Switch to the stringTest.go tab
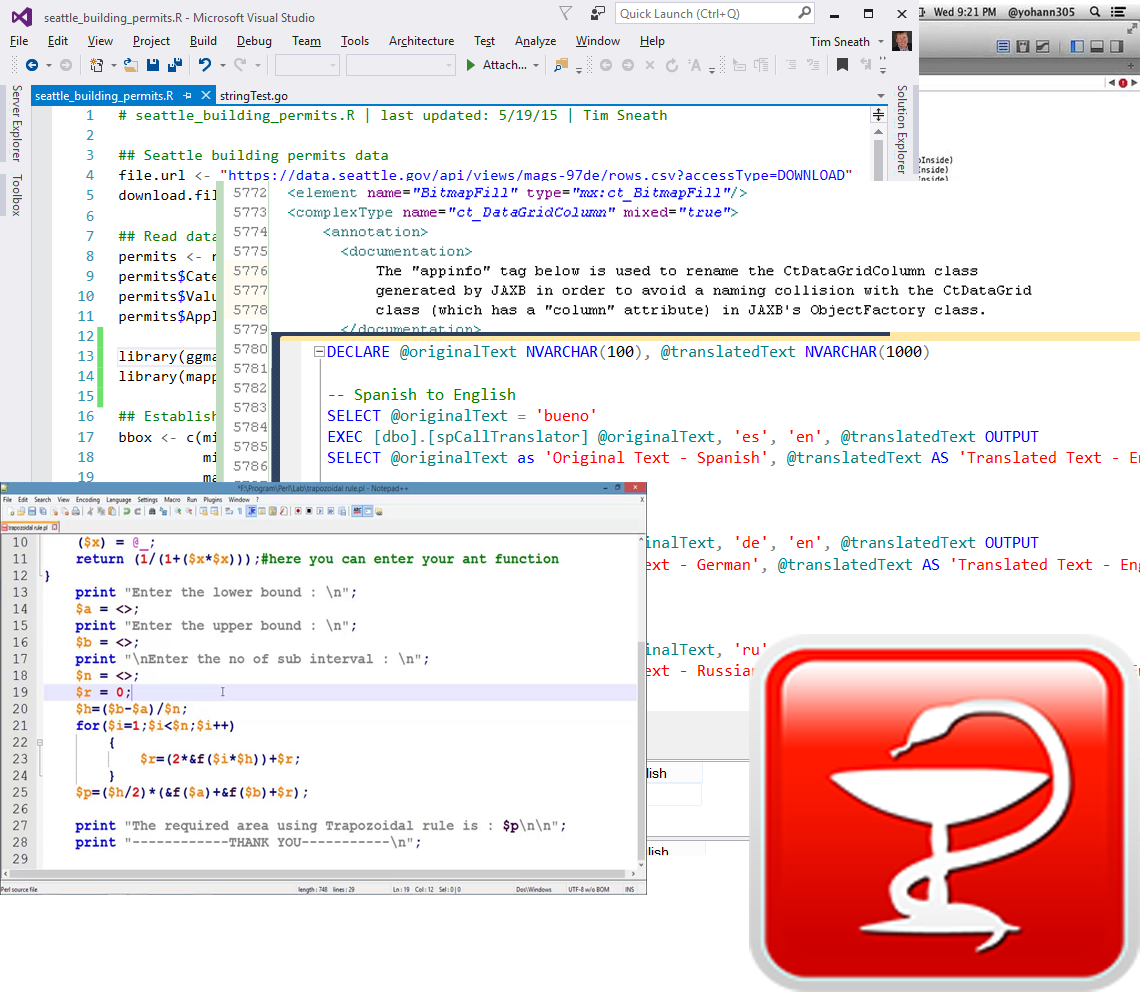 [x=254, y=96]
